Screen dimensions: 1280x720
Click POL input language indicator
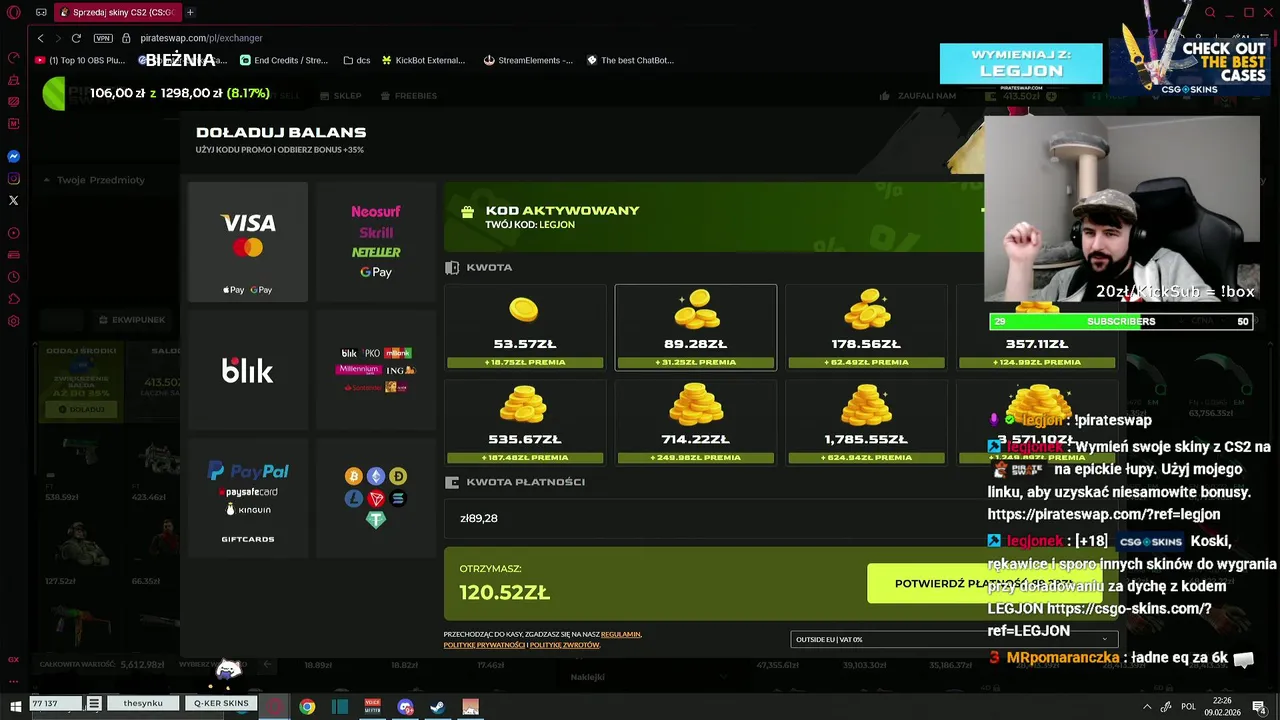pyautogui.click(x=1188, y=706)
